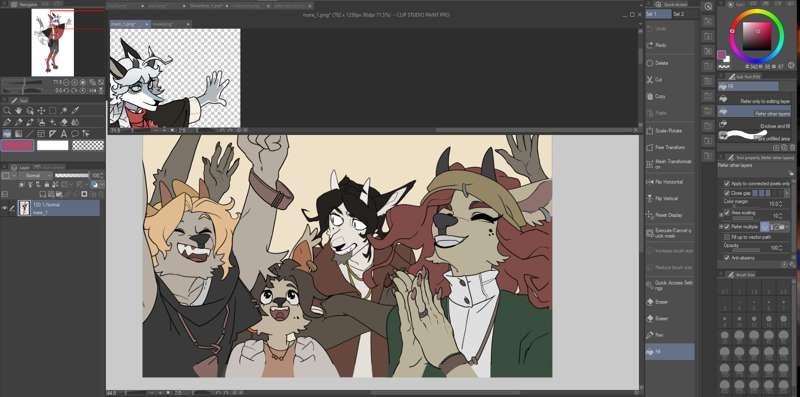
Task: Click Cut in Quick Access
Action: 670,80
